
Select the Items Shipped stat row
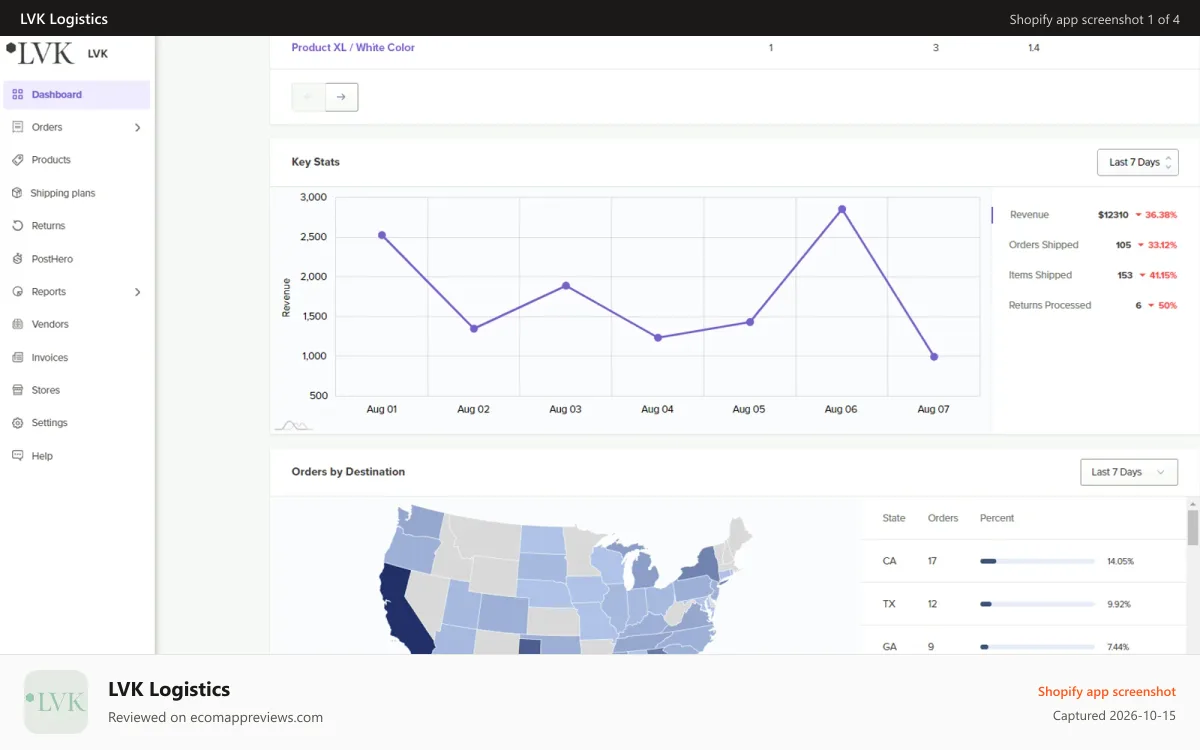point(1093,275)
